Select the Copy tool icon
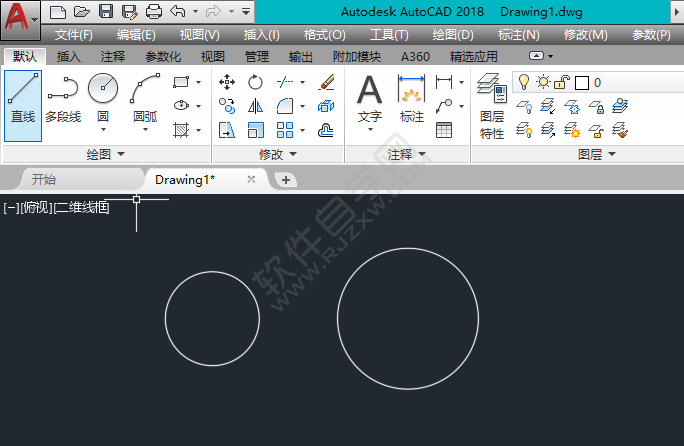Image resolution: width=684 pixels, height=446 pixels. point(227,106)
